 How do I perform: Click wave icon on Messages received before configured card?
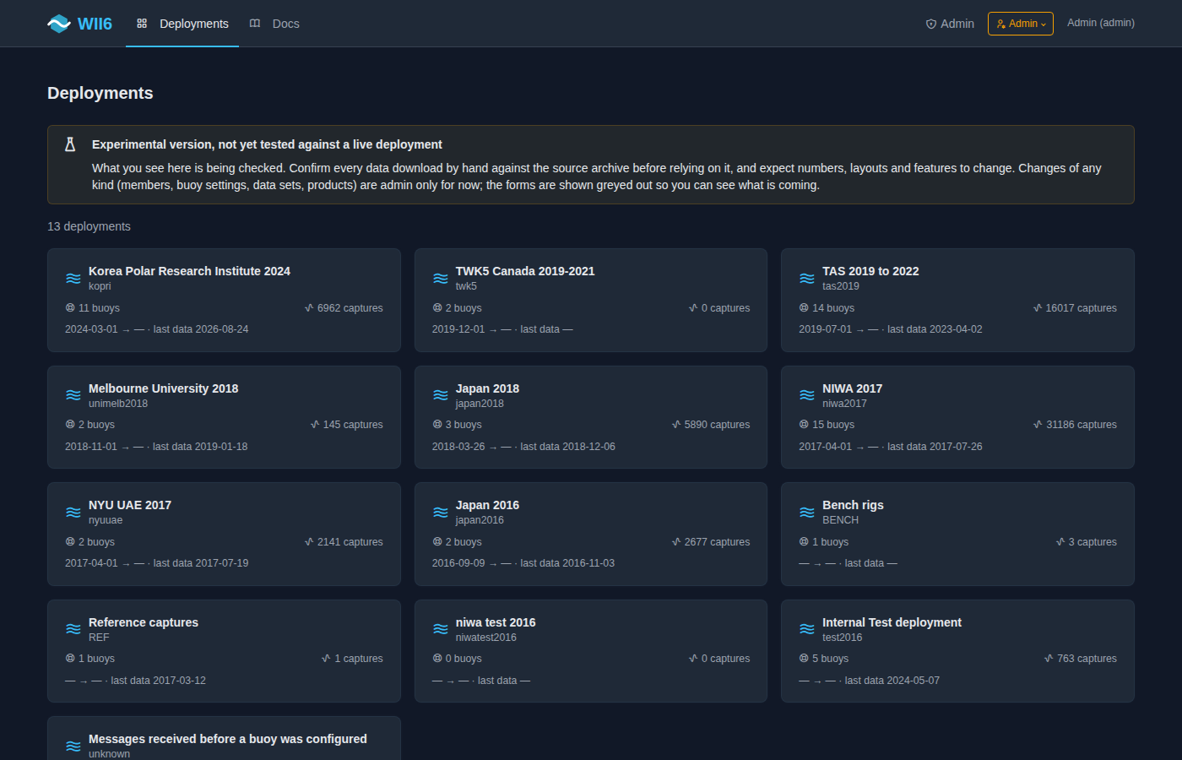tap(73, 746)
